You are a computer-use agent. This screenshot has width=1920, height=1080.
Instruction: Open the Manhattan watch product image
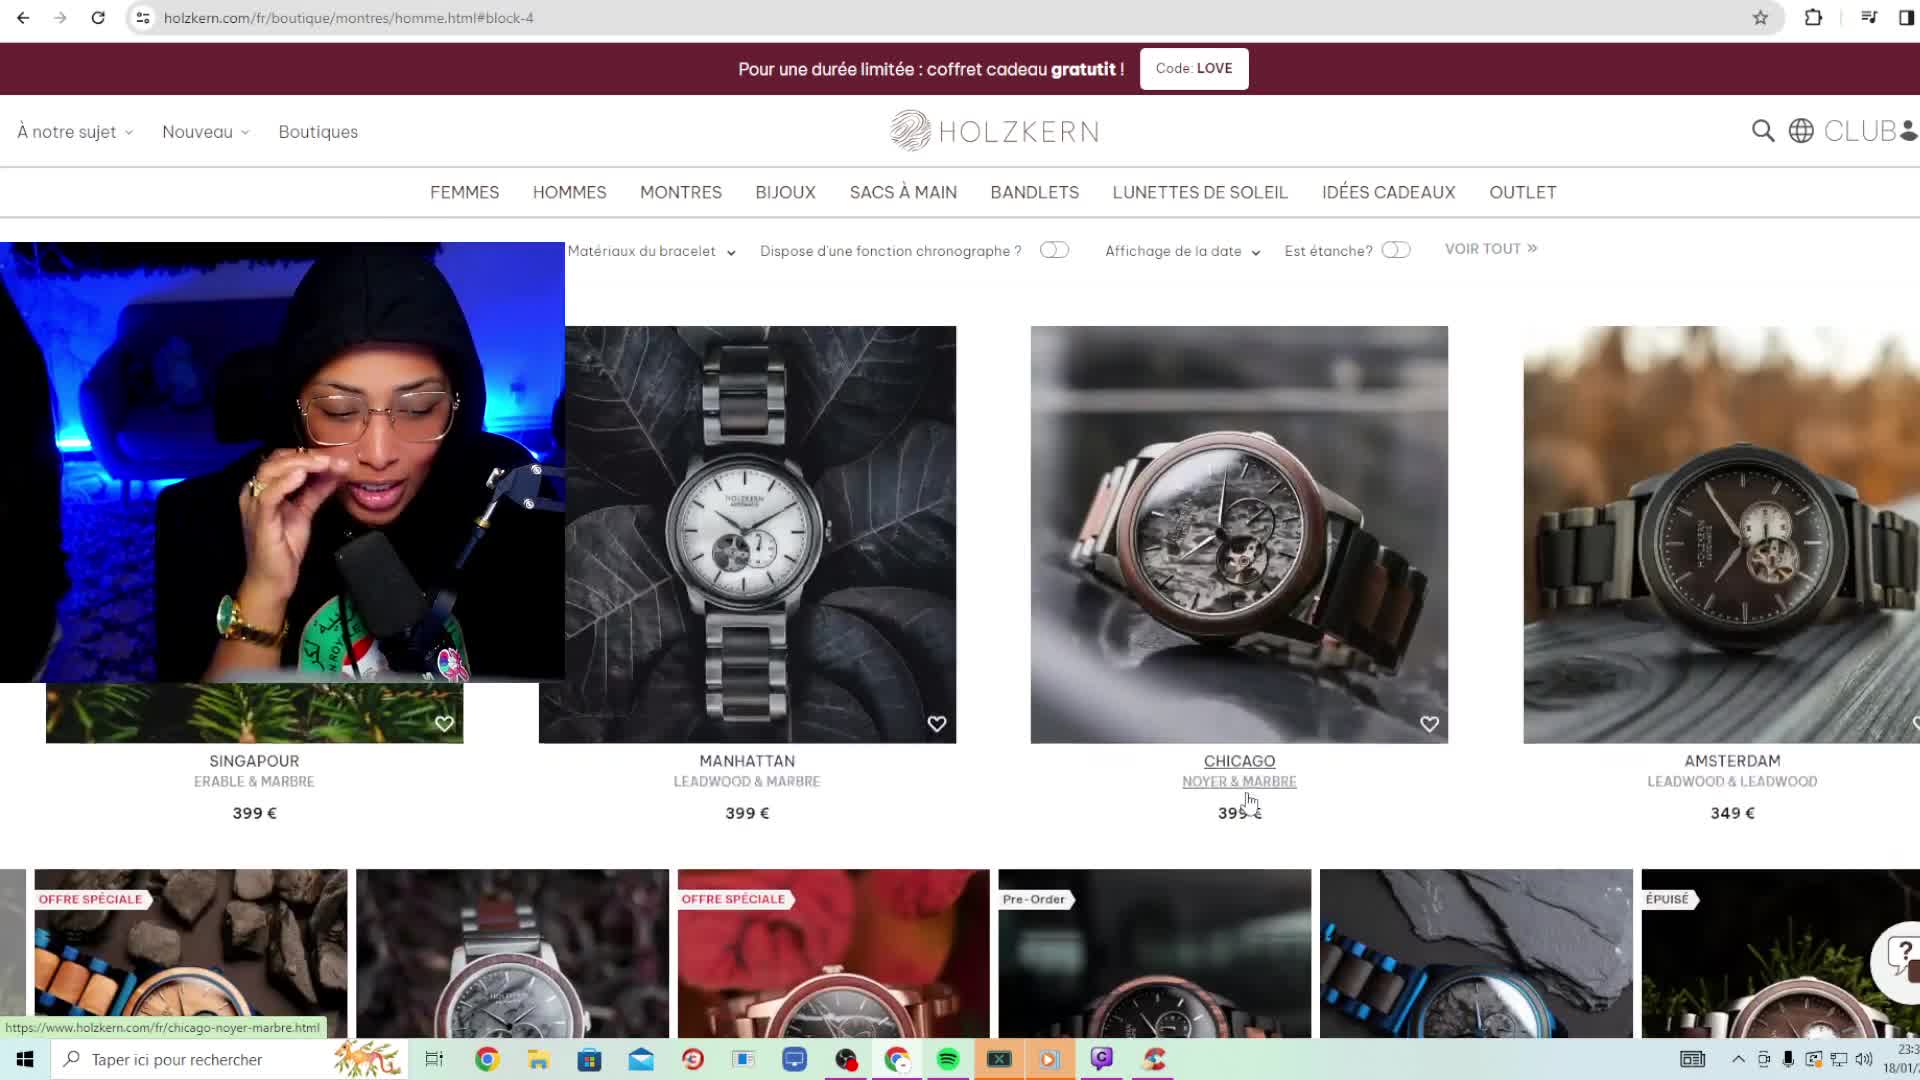coord(747,534)
